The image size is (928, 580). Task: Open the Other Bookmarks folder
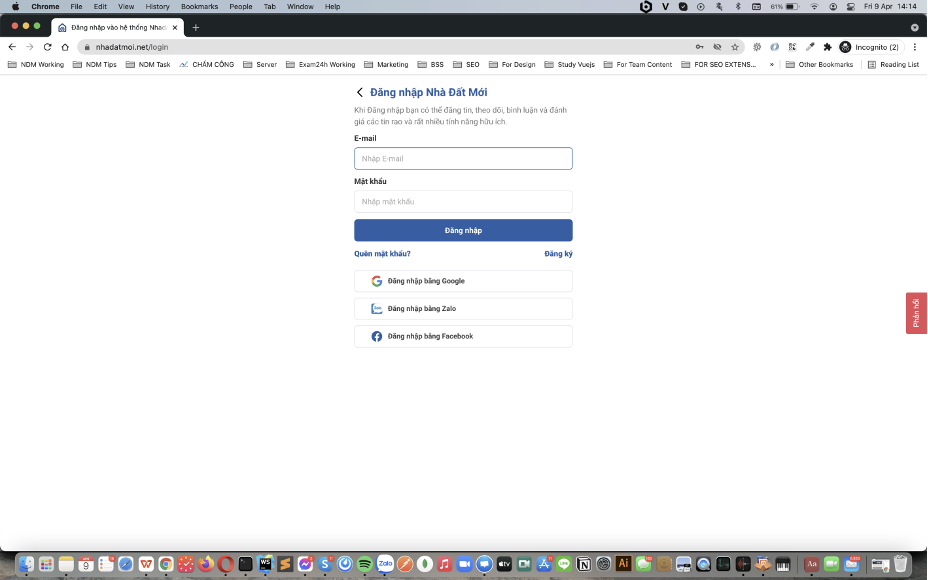point(819,65)
